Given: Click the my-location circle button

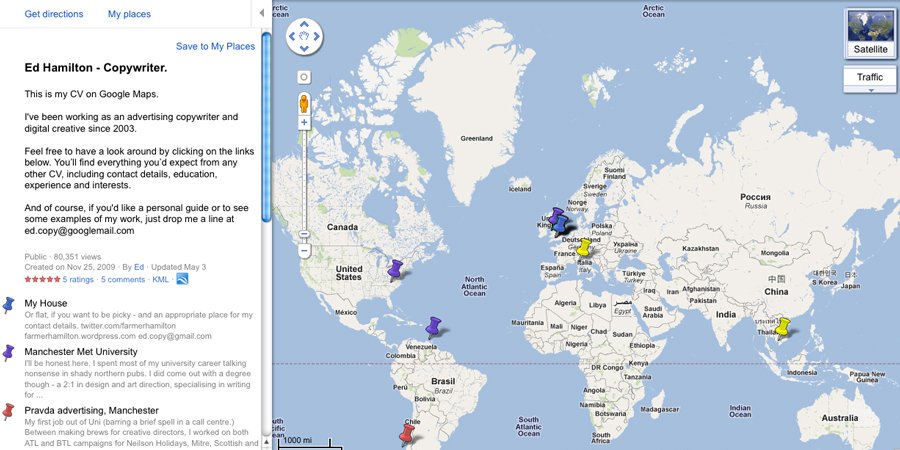Looking at the screenshot, I should click(x=304, y=77).
